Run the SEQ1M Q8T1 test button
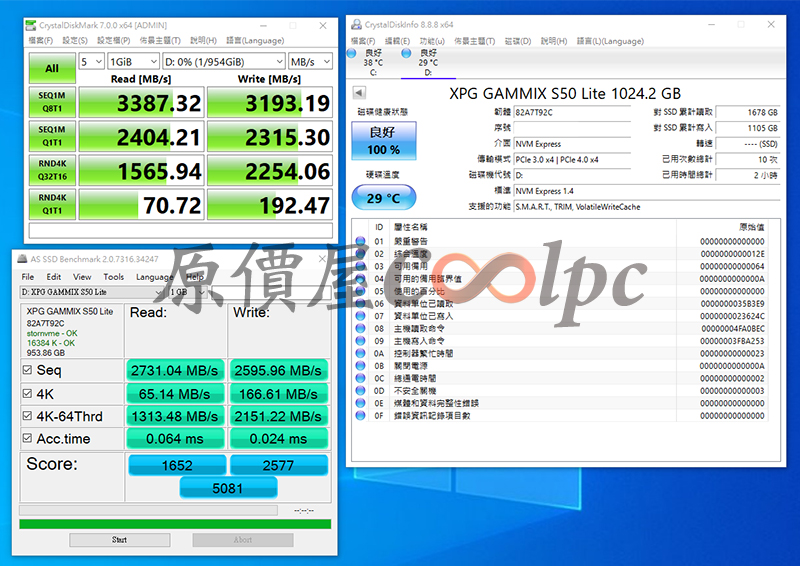Image resolution: width=800 pixels, height=566 pixels. 52,102
